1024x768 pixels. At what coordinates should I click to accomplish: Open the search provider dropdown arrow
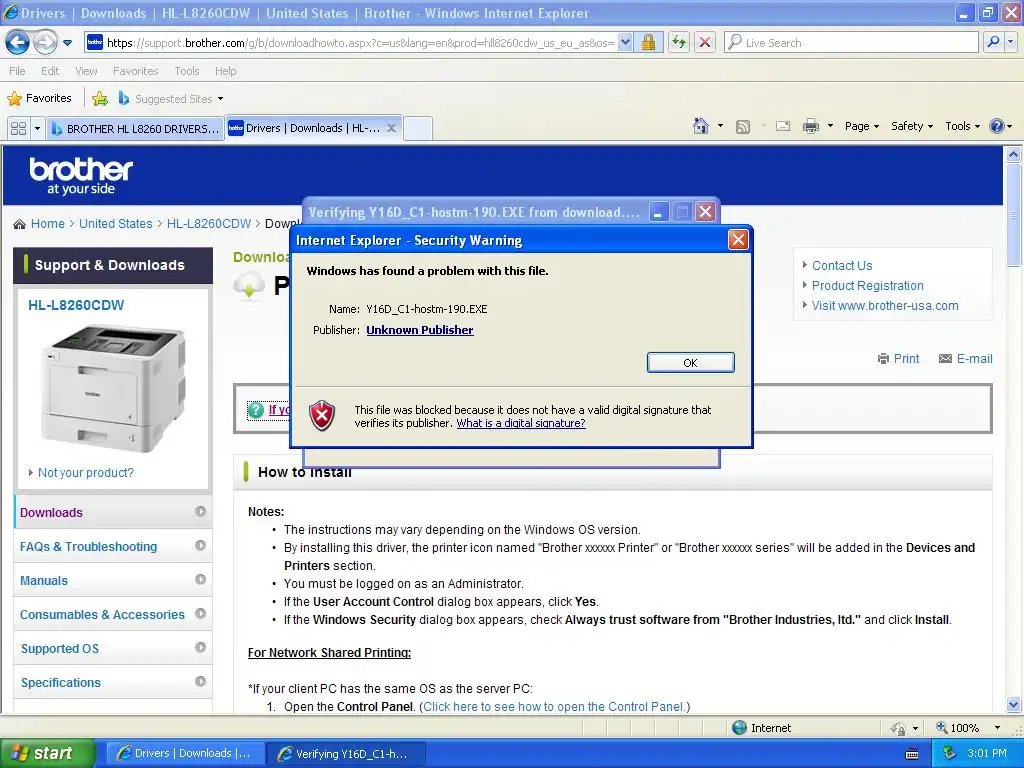tap(1010, 43)
